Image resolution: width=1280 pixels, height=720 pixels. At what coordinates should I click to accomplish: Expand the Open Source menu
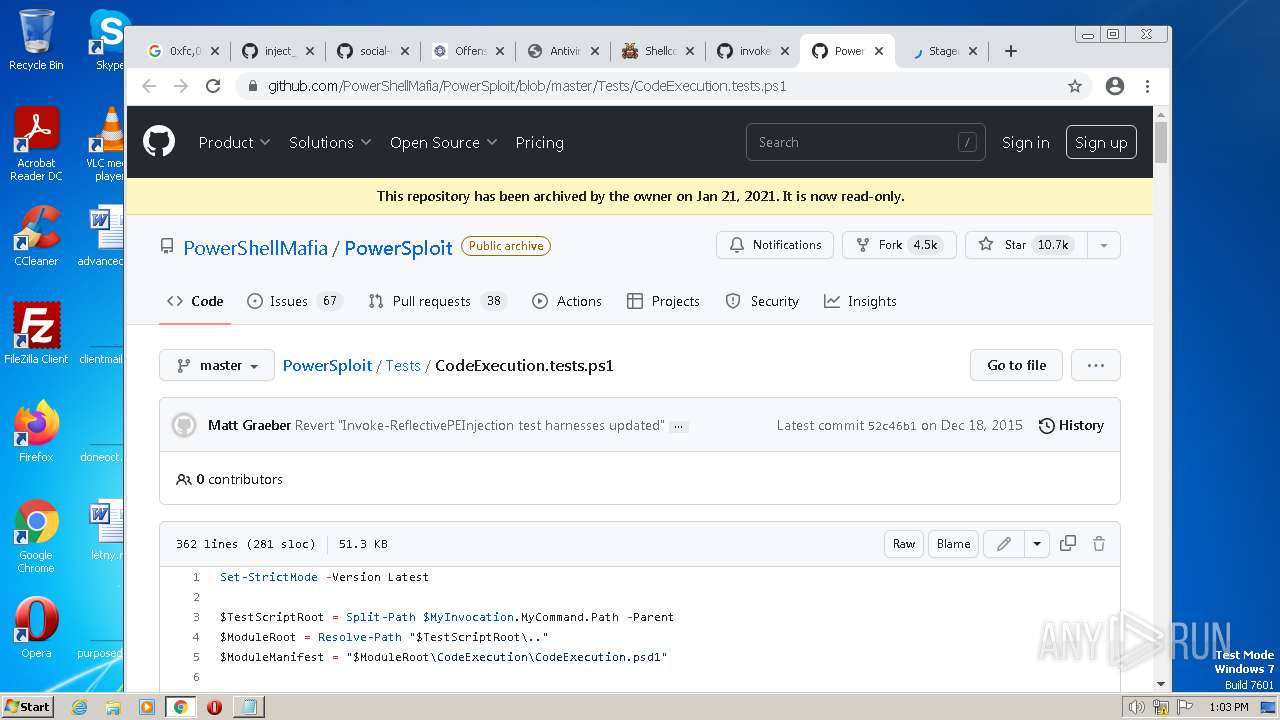point(443,142)
